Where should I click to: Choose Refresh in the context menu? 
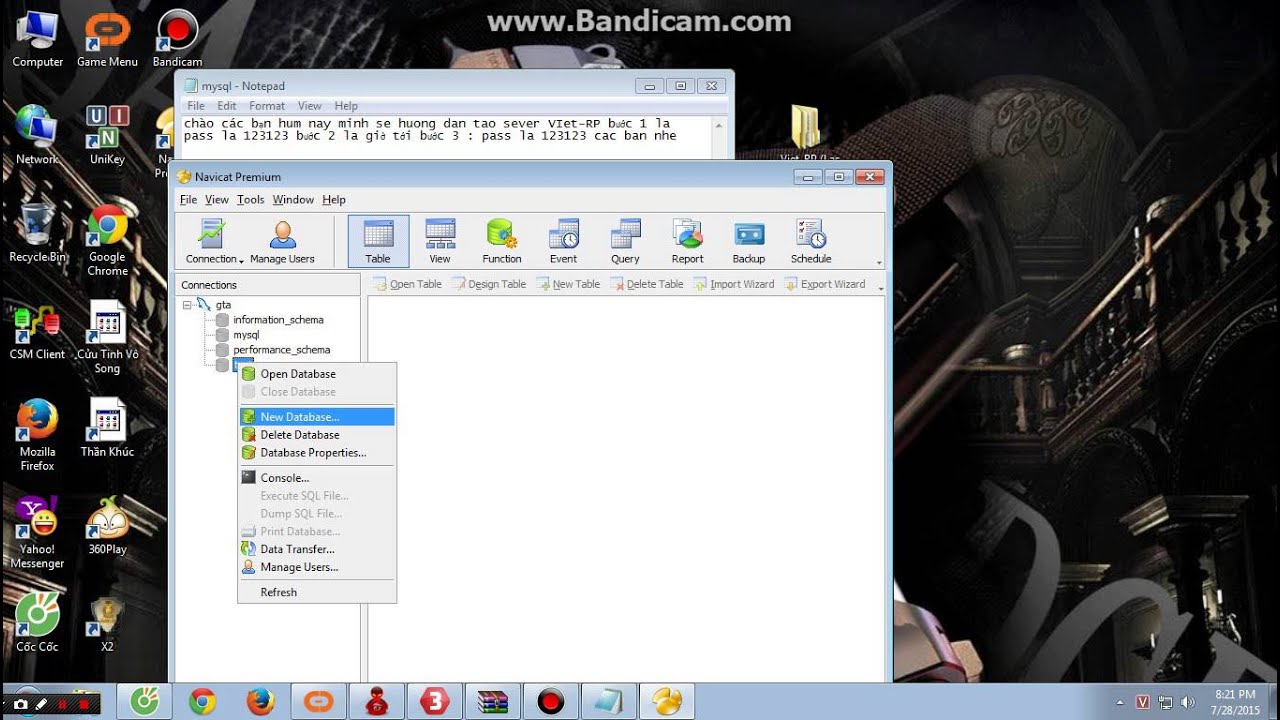[x=317, y=592]
